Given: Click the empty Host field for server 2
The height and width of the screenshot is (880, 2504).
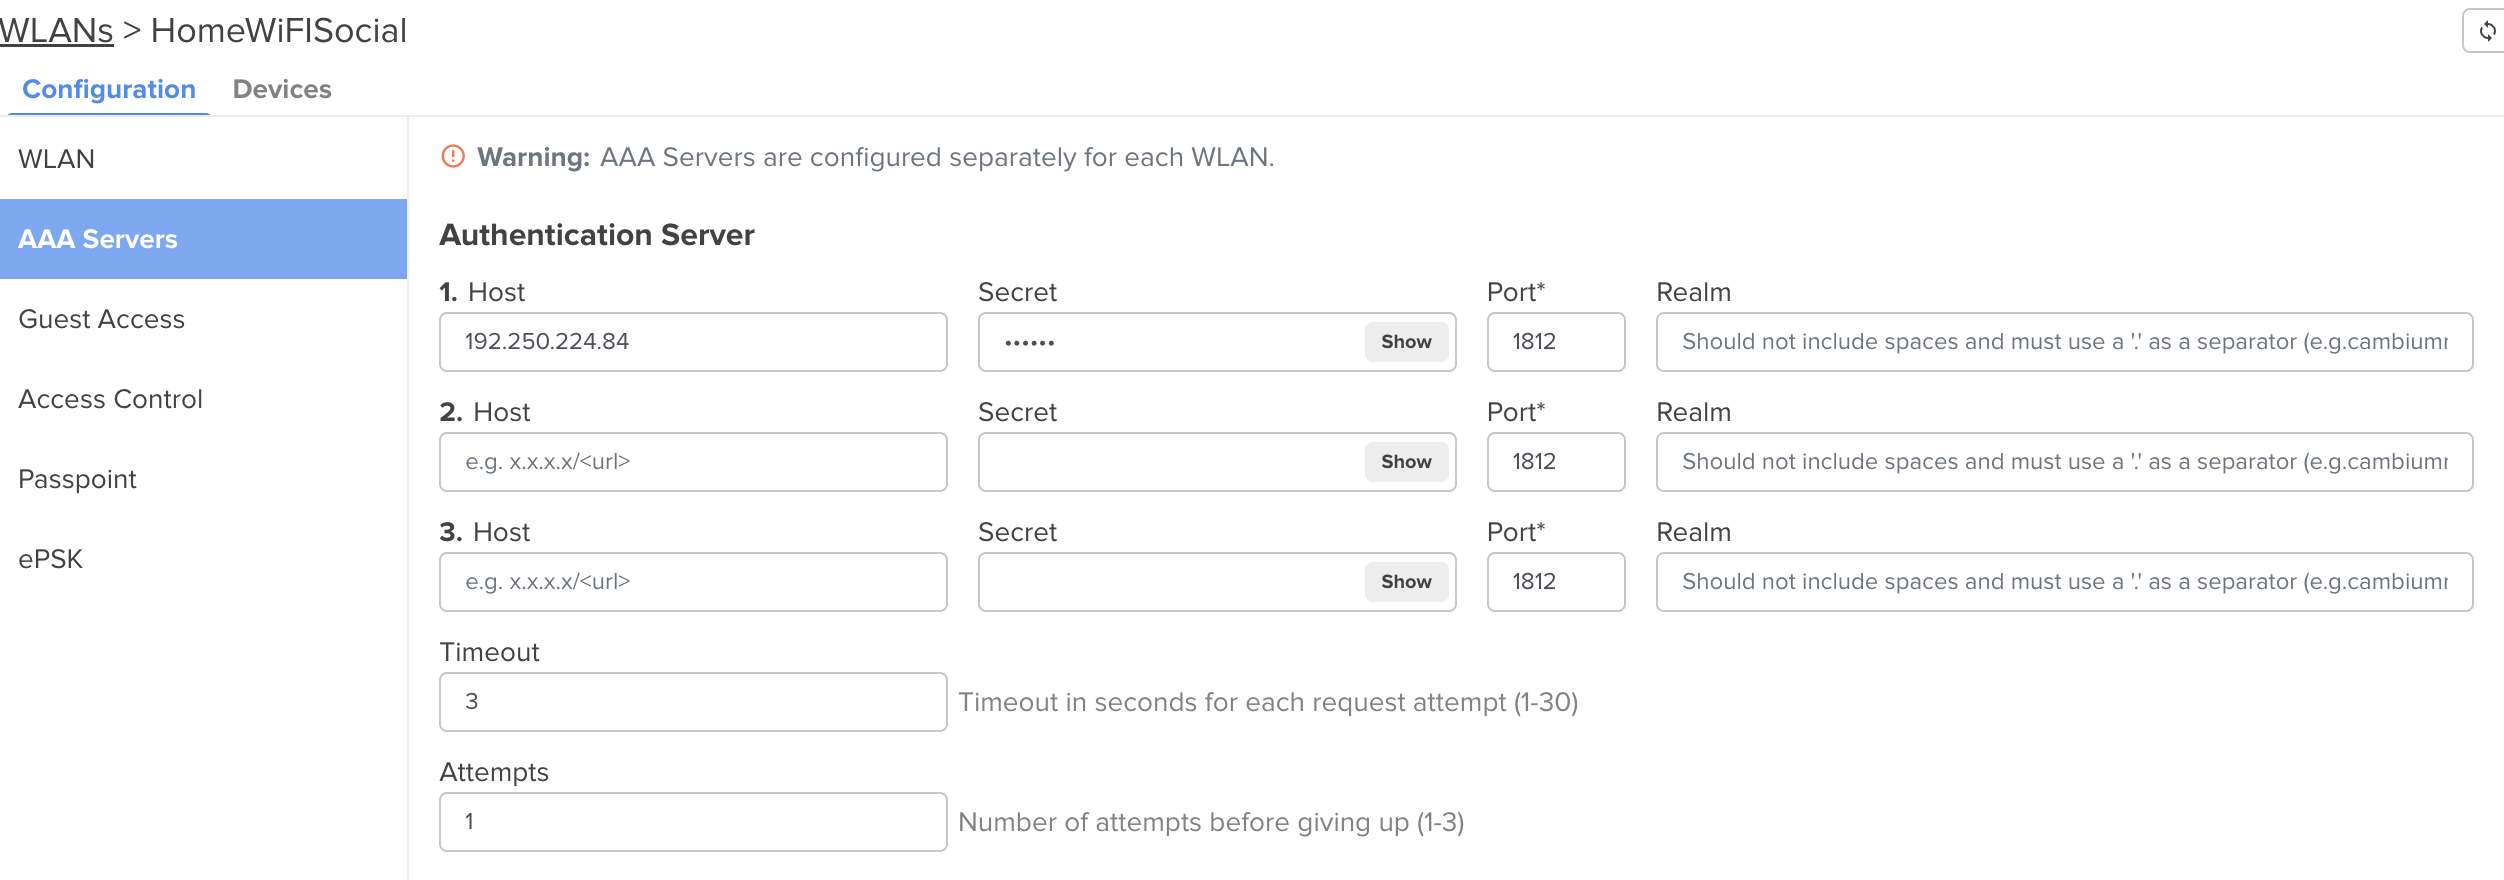Looking at the screenshot, I should pyautogui.click(x=693, y=462).
